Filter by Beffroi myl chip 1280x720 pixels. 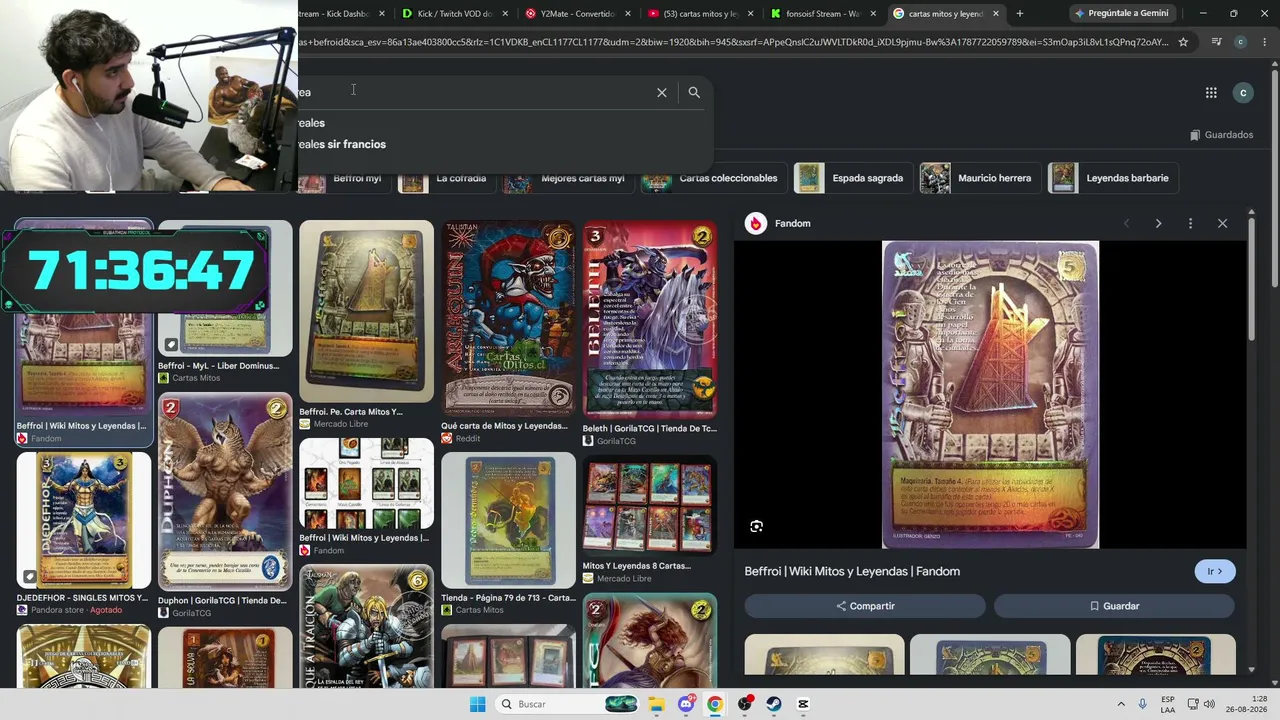tap(343, 179)
